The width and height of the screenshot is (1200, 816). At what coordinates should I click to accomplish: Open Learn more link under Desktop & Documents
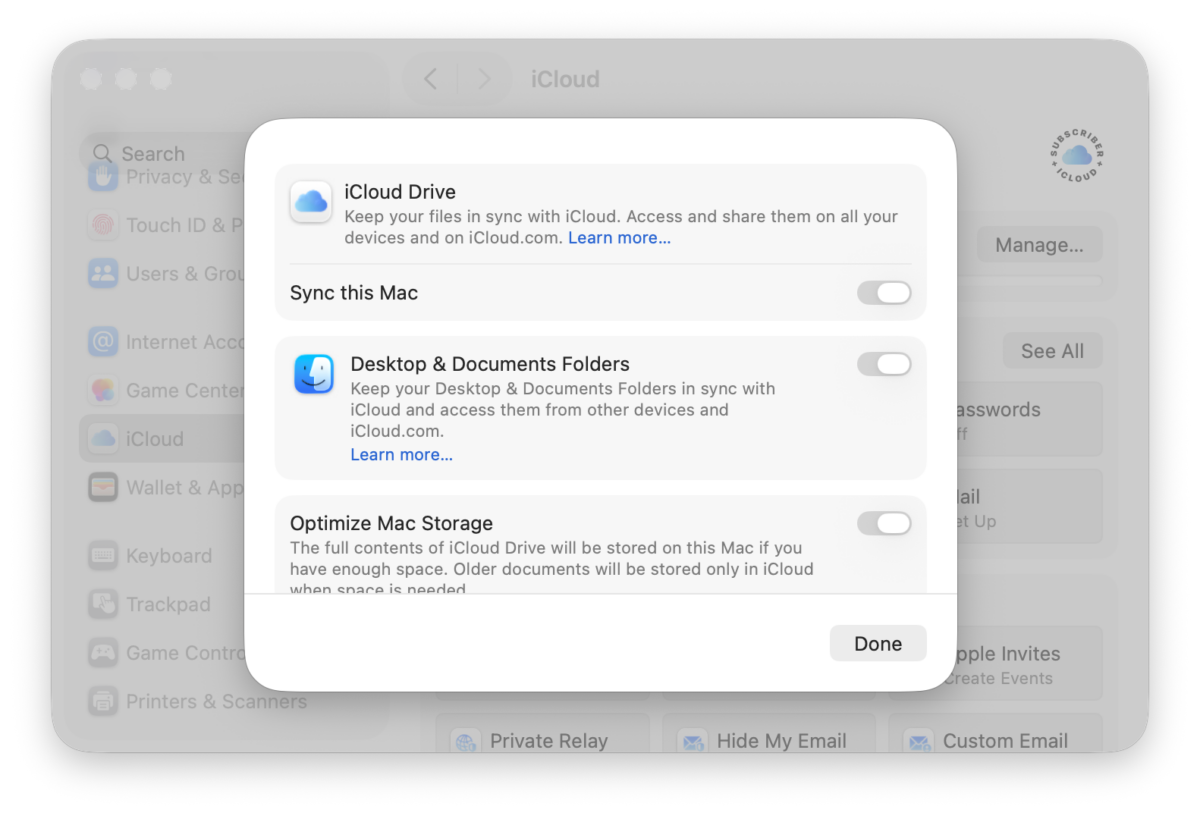pyautogui.click(x=401, y=455)
